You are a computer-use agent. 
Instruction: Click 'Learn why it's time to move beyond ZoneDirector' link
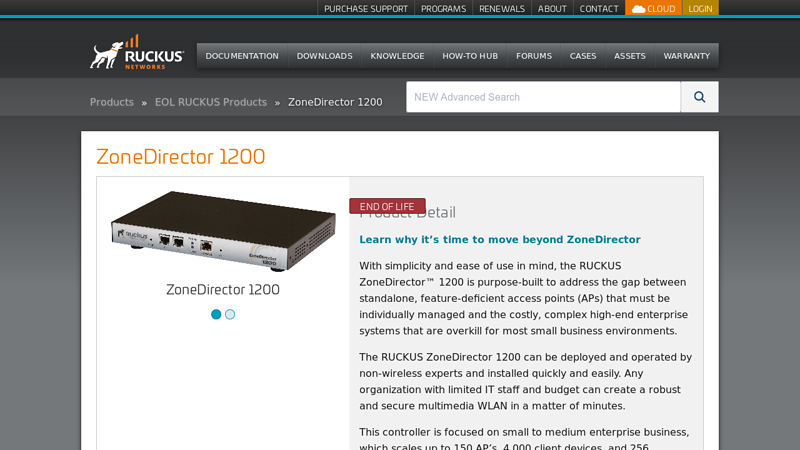click(500, 239)
